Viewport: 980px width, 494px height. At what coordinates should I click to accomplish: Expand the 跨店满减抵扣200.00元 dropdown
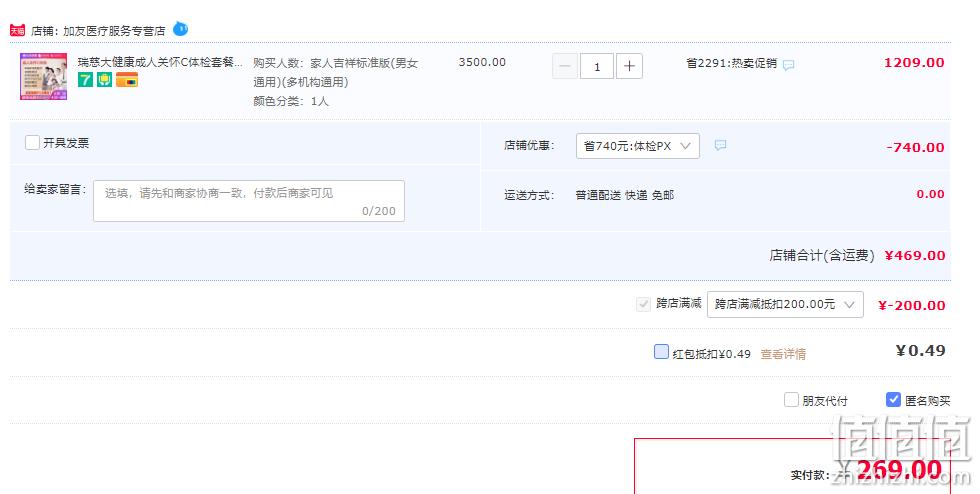coord(785,305)
